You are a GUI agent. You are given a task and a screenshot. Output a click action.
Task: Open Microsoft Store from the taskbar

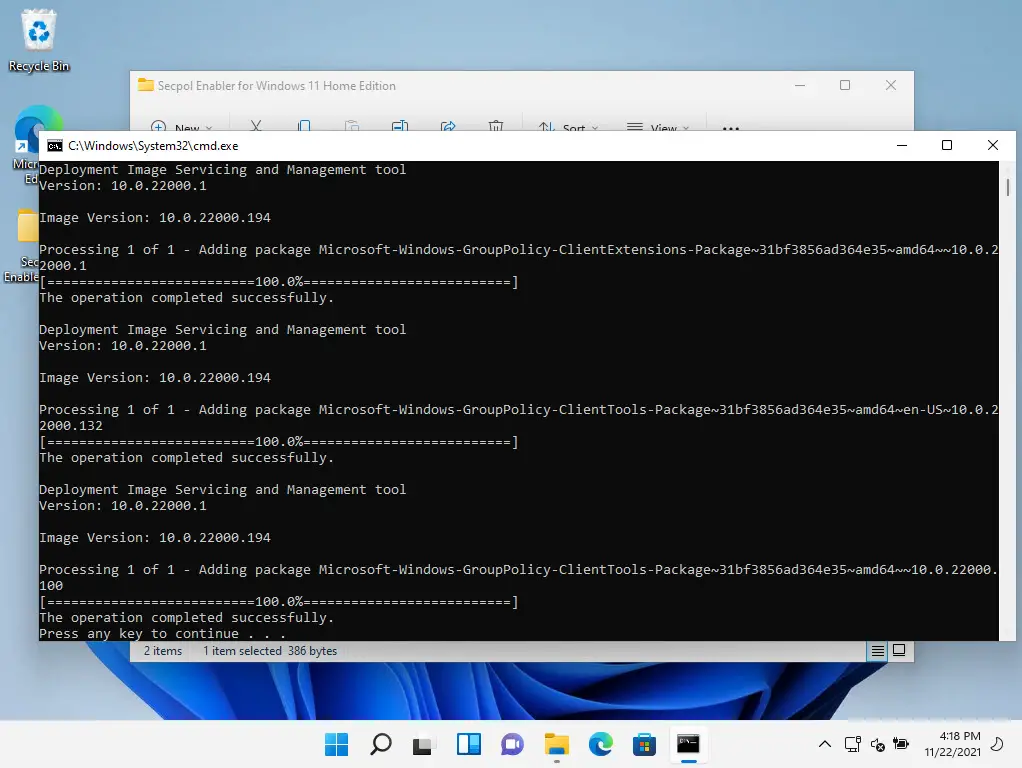(x=644, y=745)
